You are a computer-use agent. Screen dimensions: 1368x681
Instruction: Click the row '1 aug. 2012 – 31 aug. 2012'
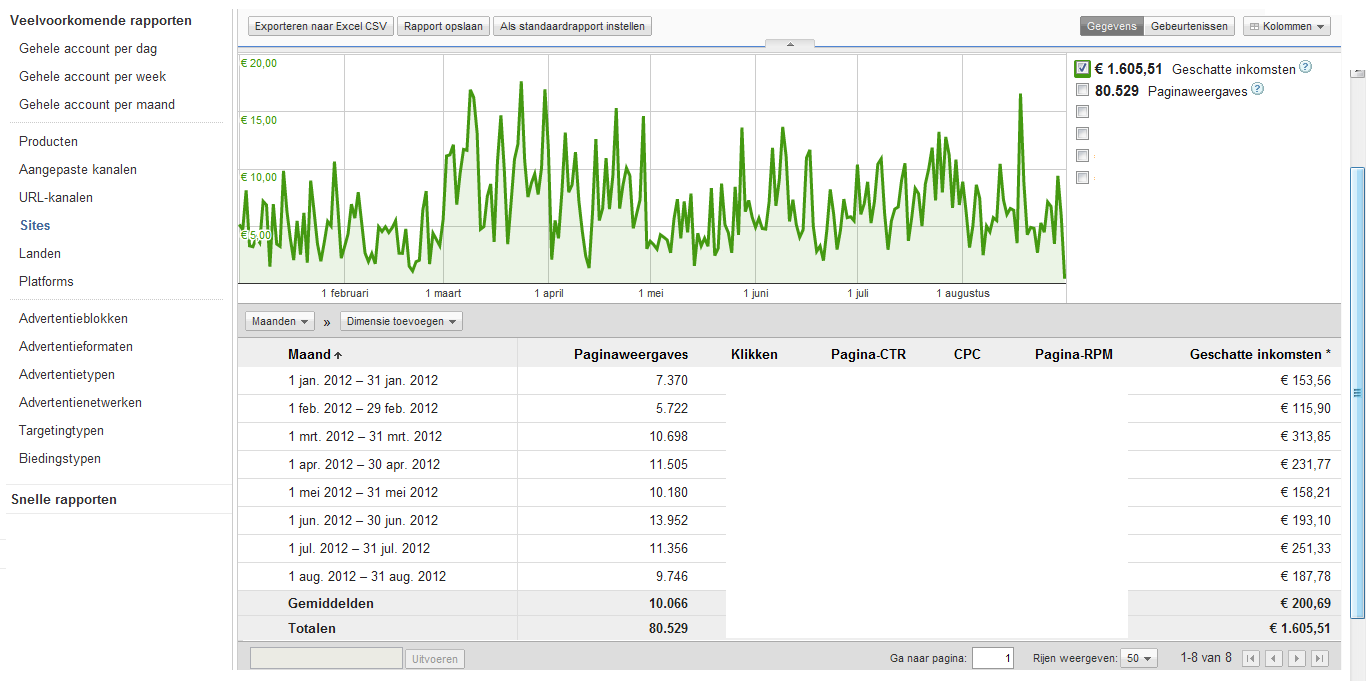point(789,577)
